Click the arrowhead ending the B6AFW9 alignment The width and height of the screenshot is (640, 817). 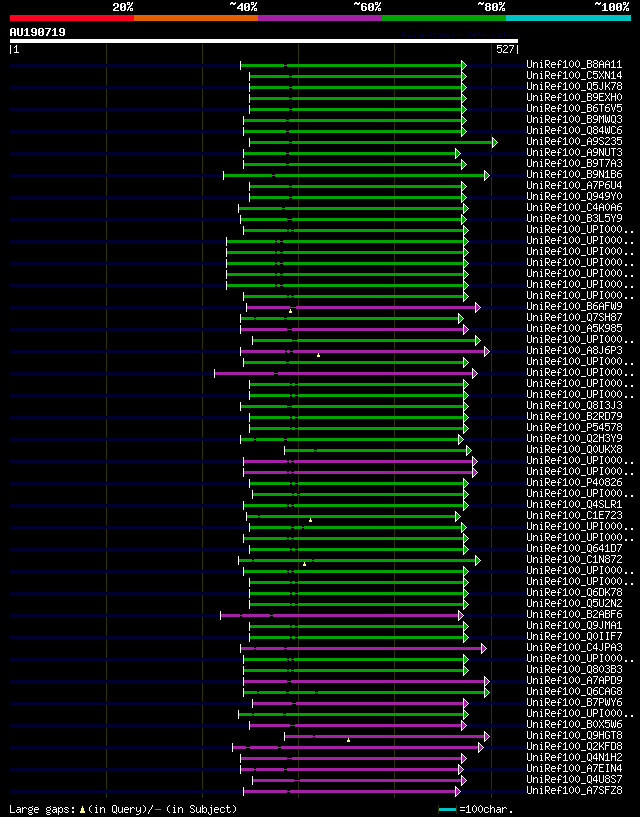pos(477,307)
